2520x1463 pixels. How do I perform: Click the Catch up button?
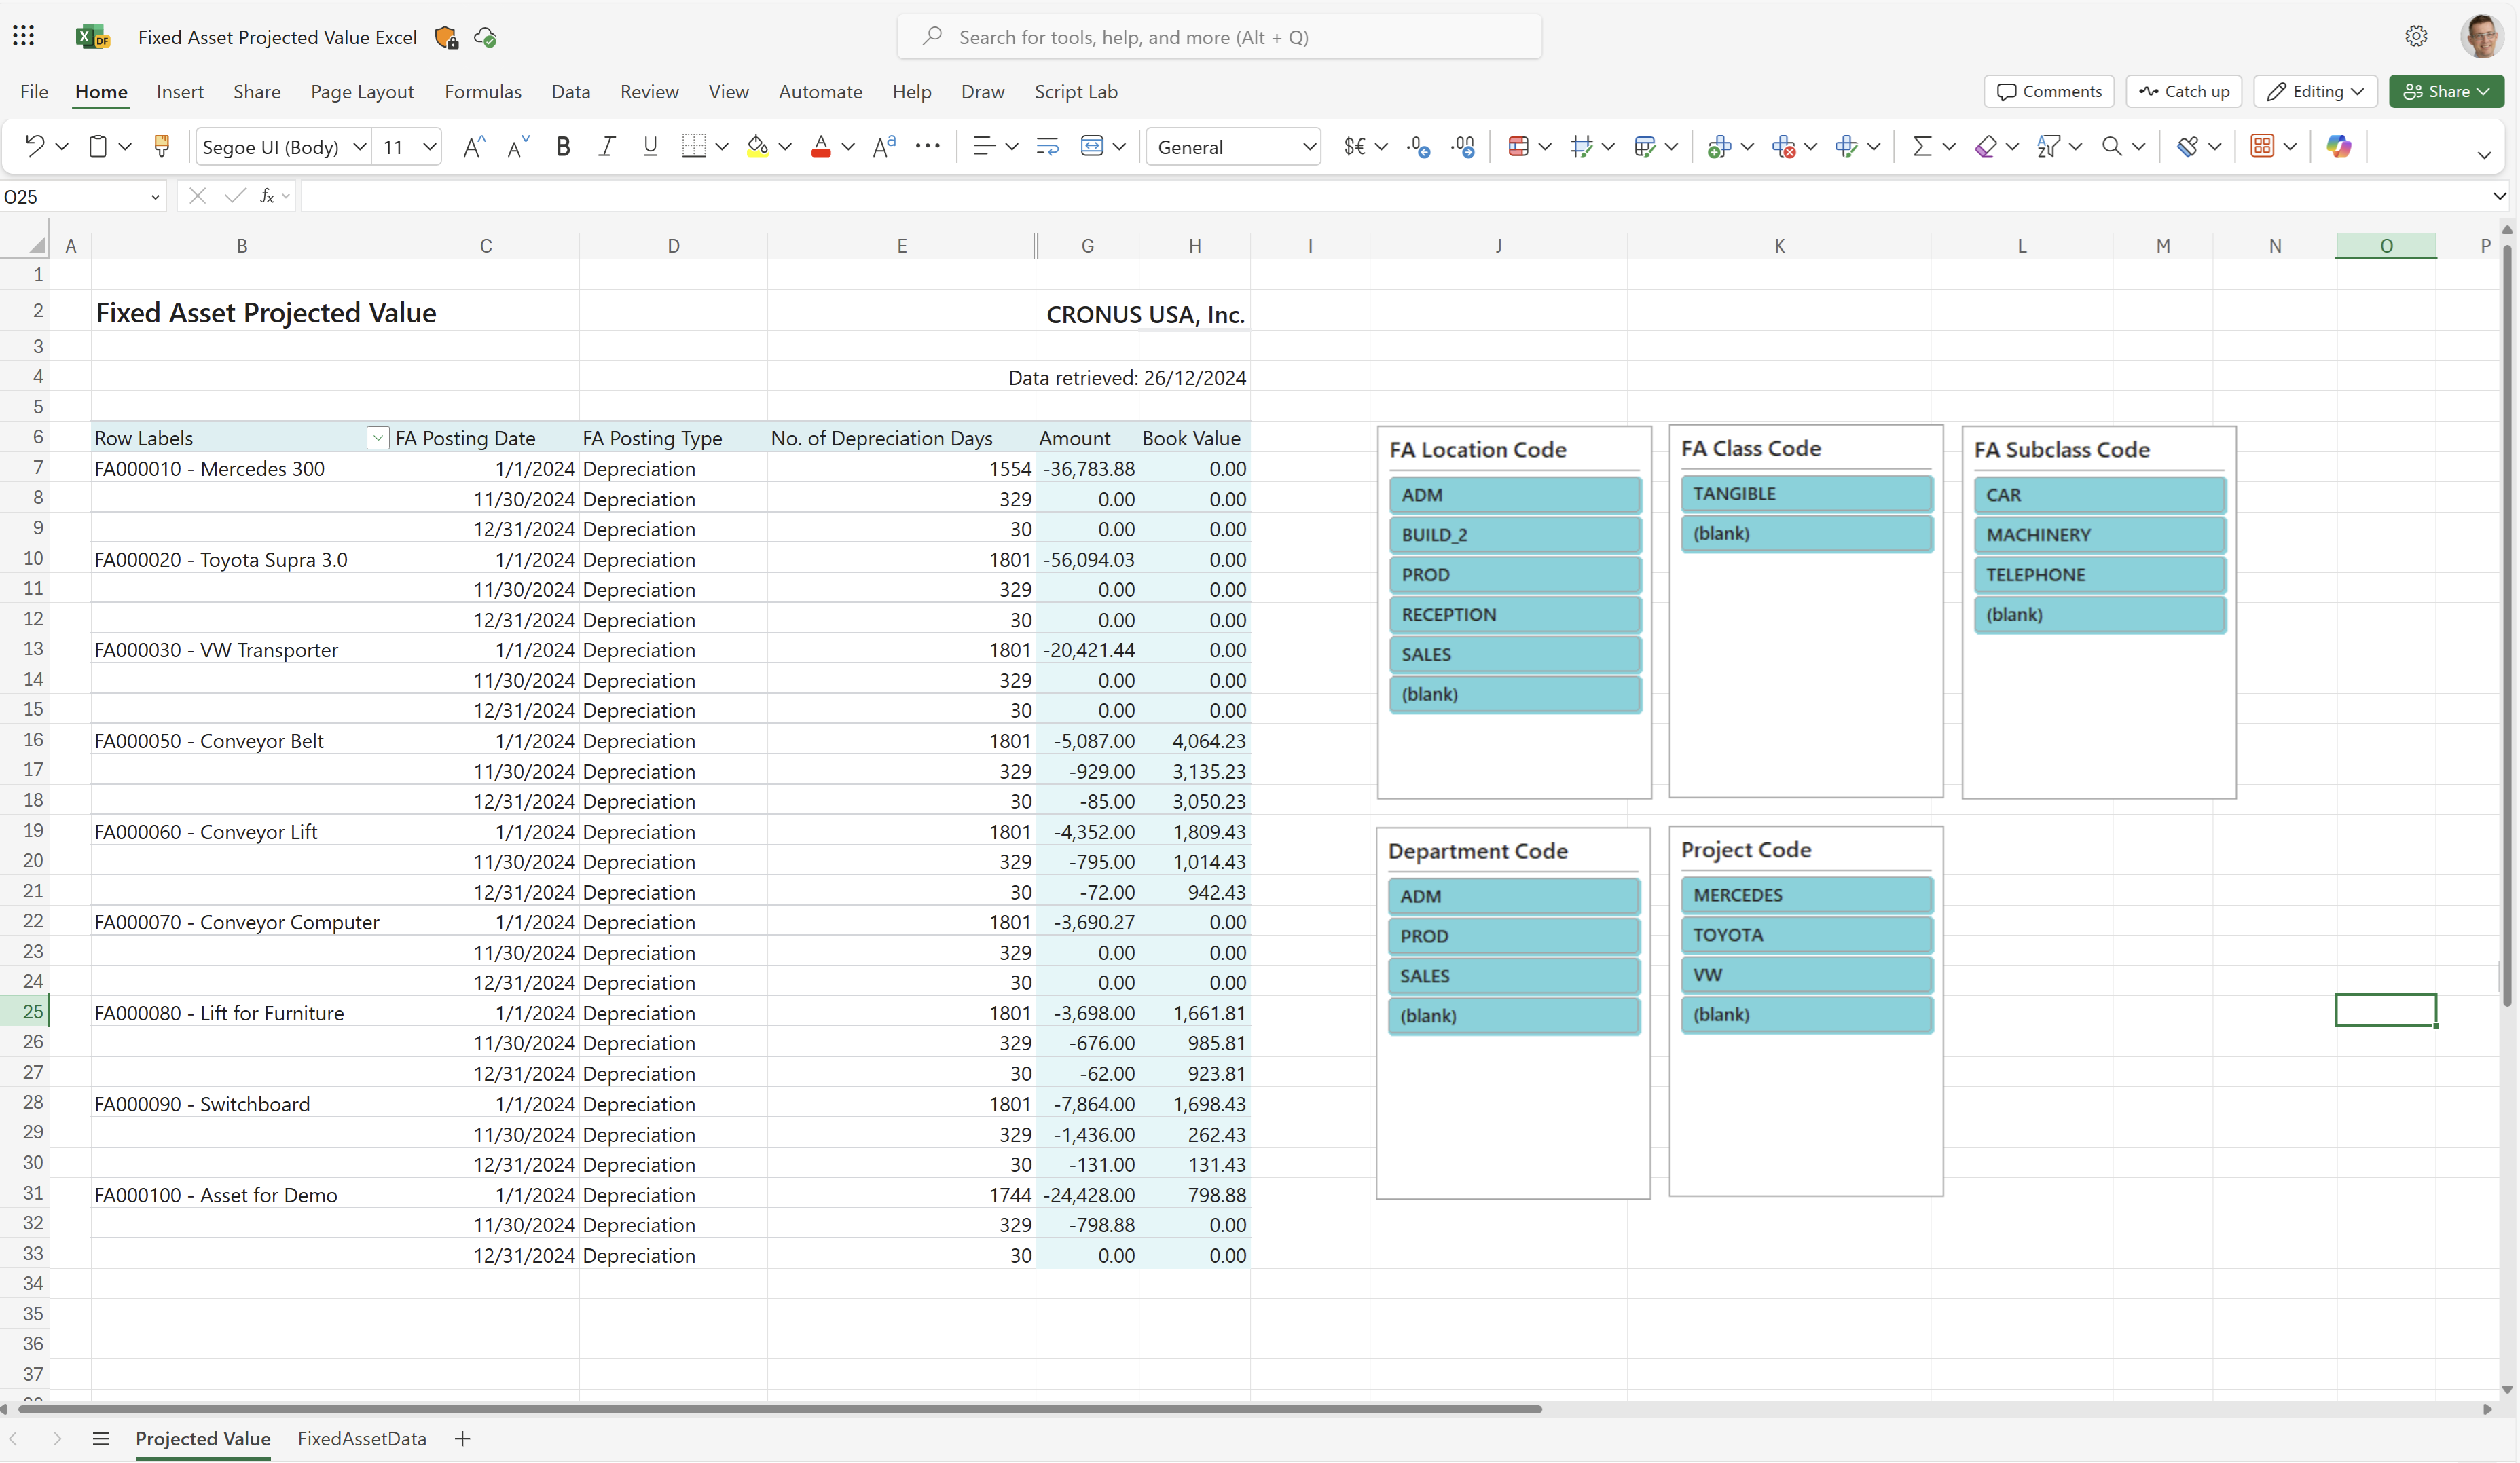(x=2184, y=91)
